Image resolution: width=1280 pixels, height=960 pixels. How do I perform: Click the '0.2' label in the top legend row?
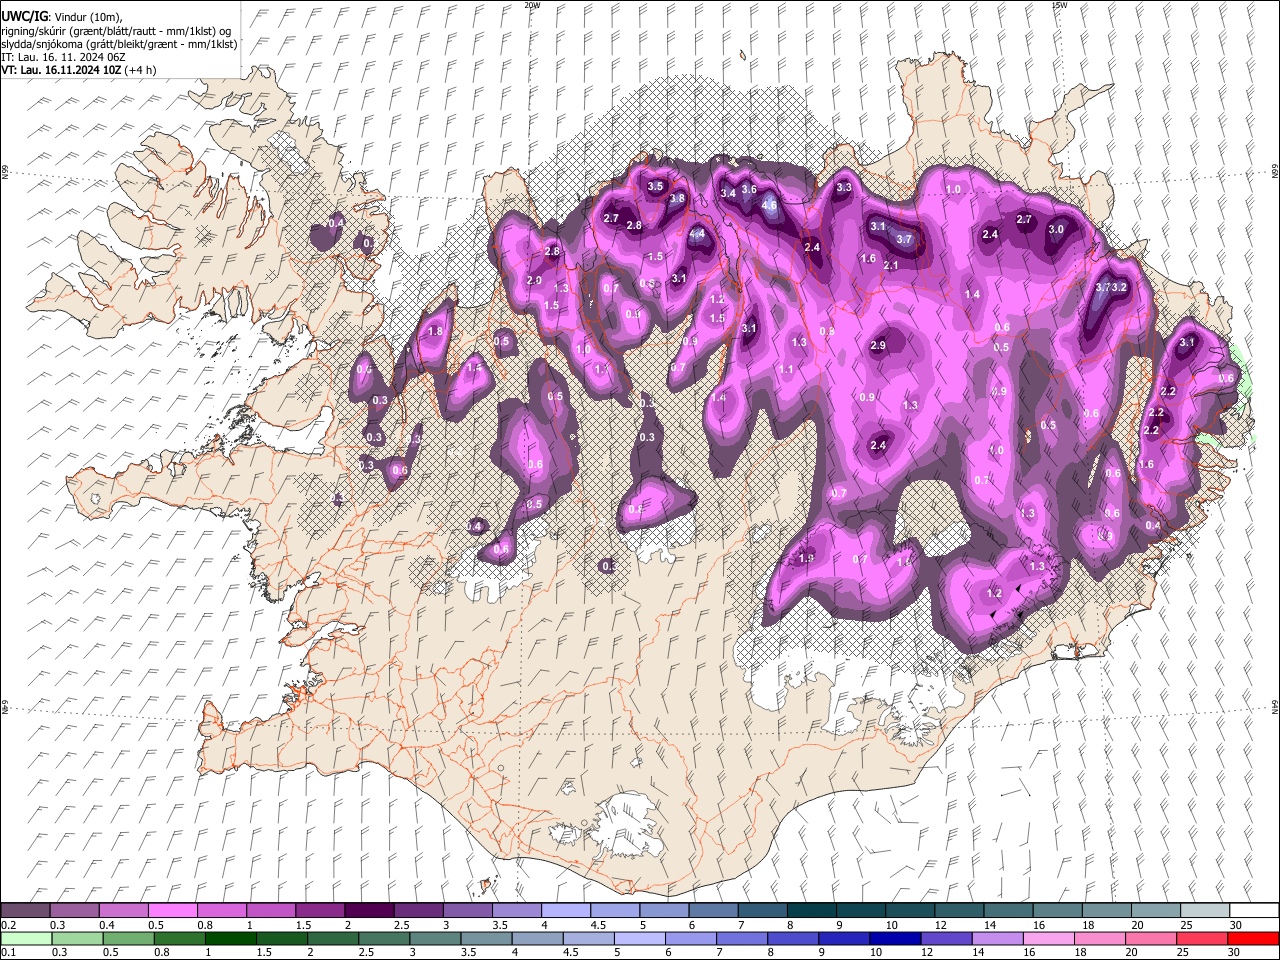pyautogui.click(x=9, y=924)
